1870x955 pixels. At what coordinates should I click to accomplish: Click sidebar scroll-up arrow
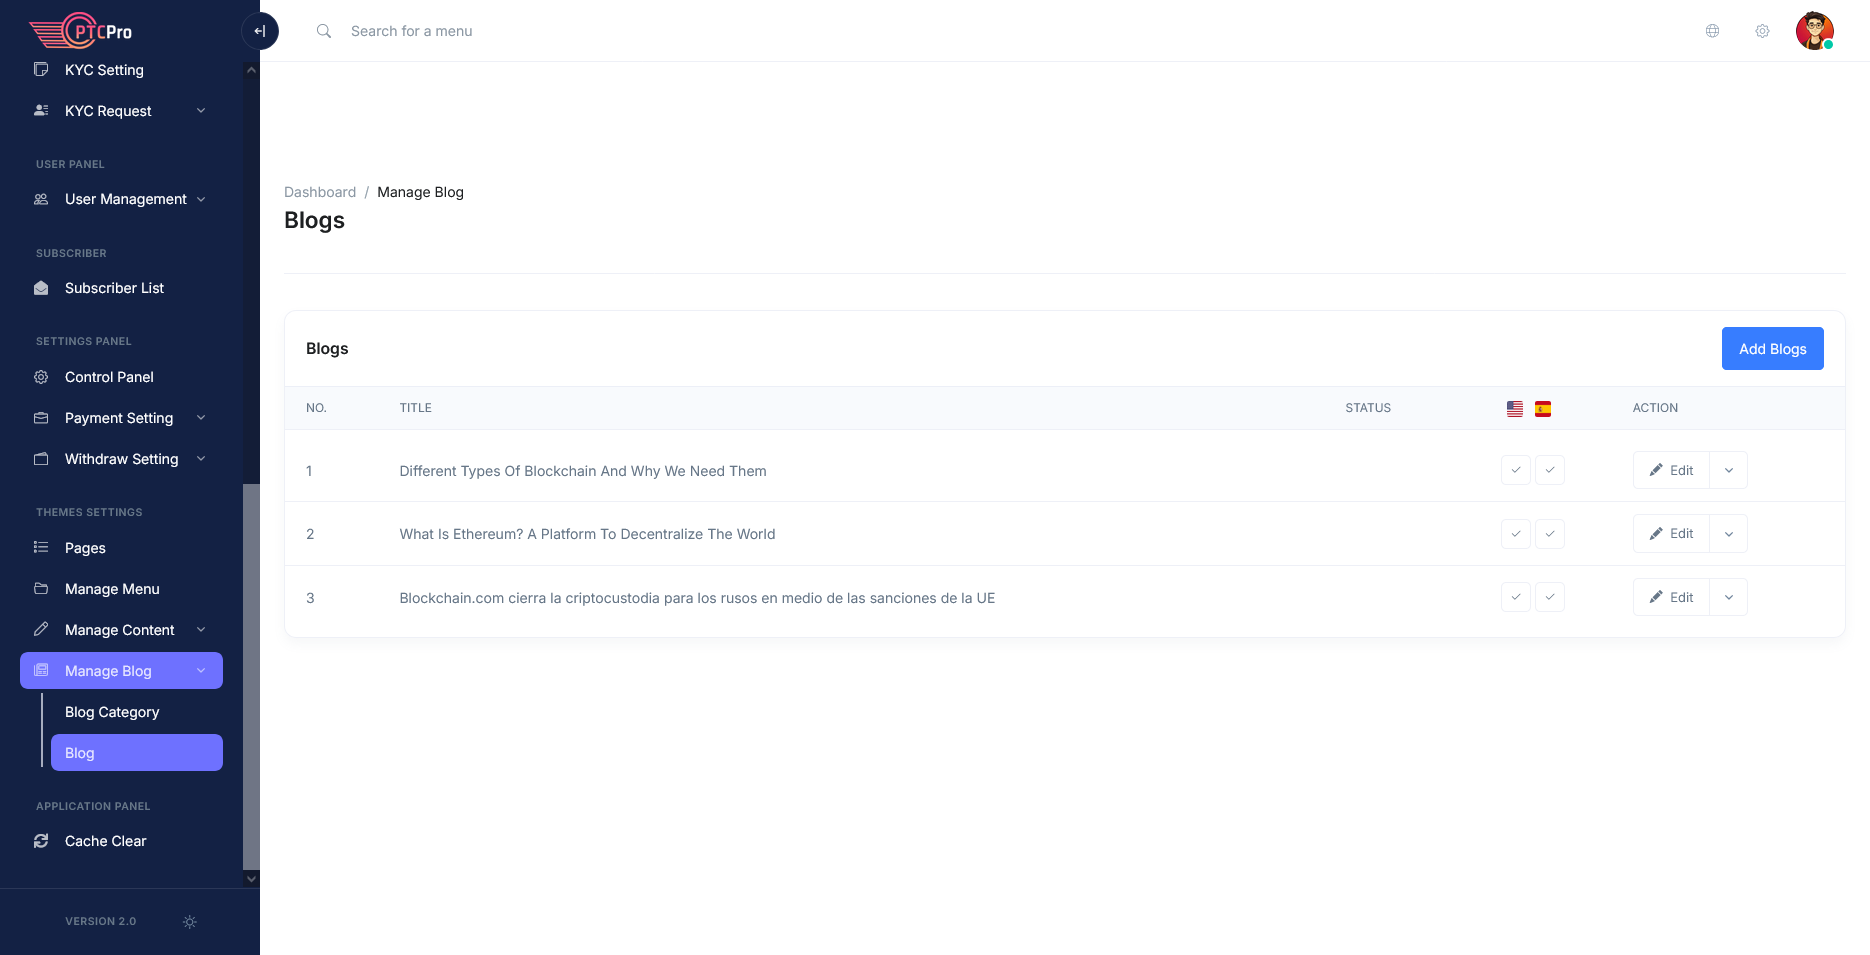(251, 70)
